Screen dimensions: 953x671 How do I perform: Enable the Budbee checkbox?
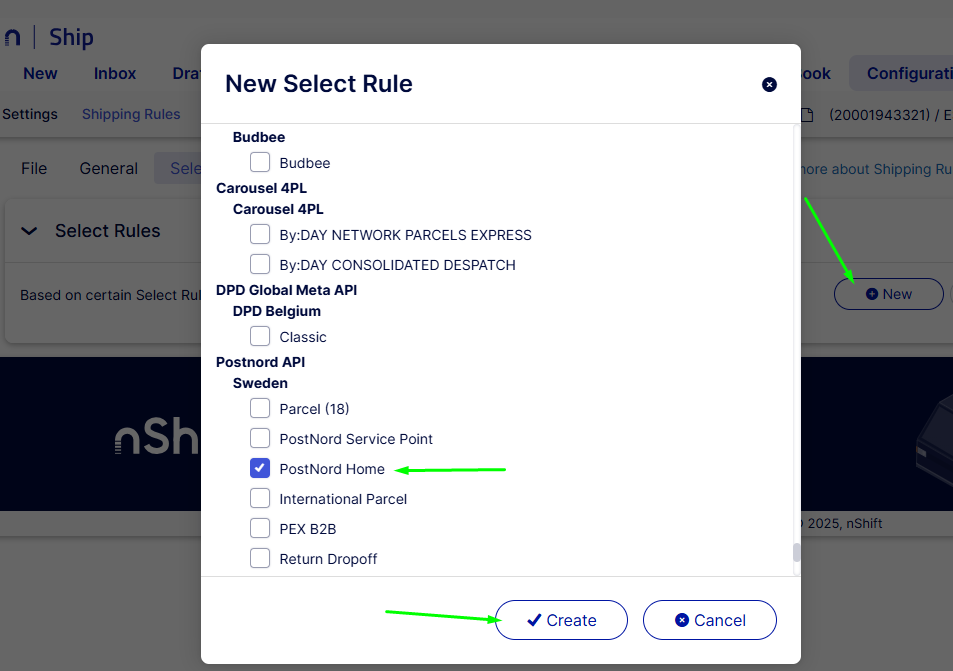pyautogui.click(x=260, y=161)
